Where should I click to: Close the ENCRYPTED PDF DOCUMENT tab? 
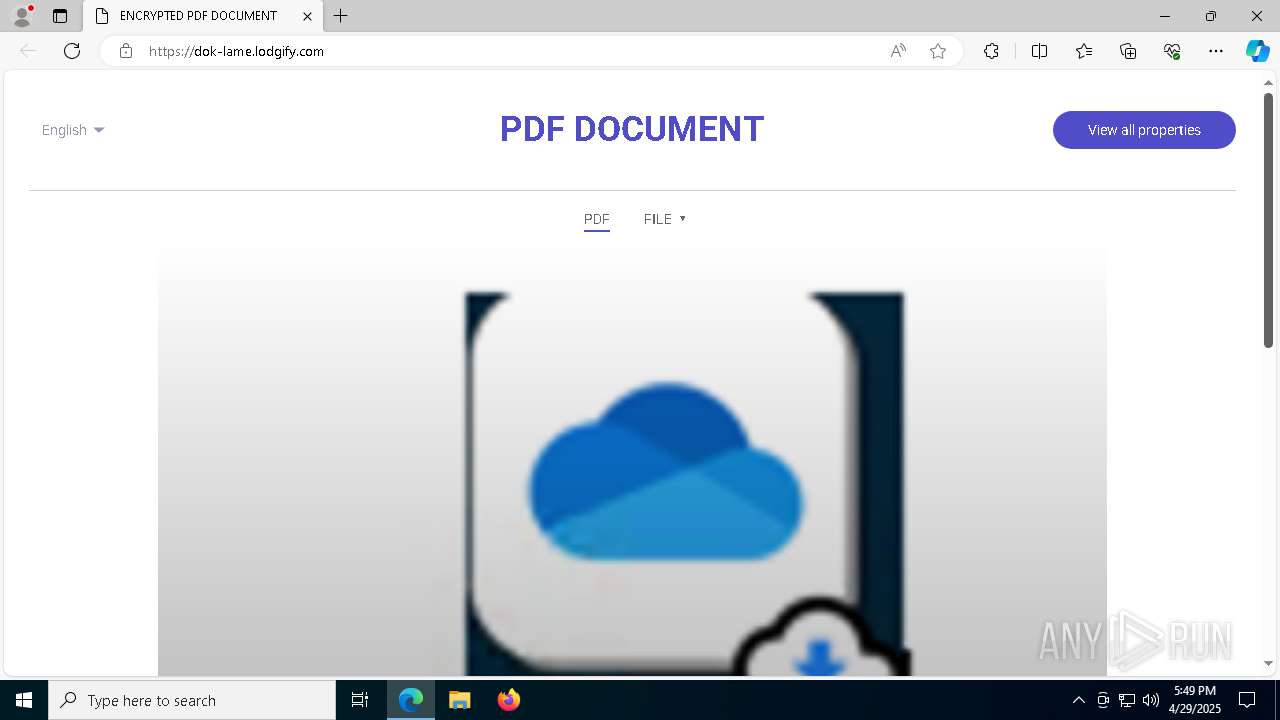pos(308,16)
